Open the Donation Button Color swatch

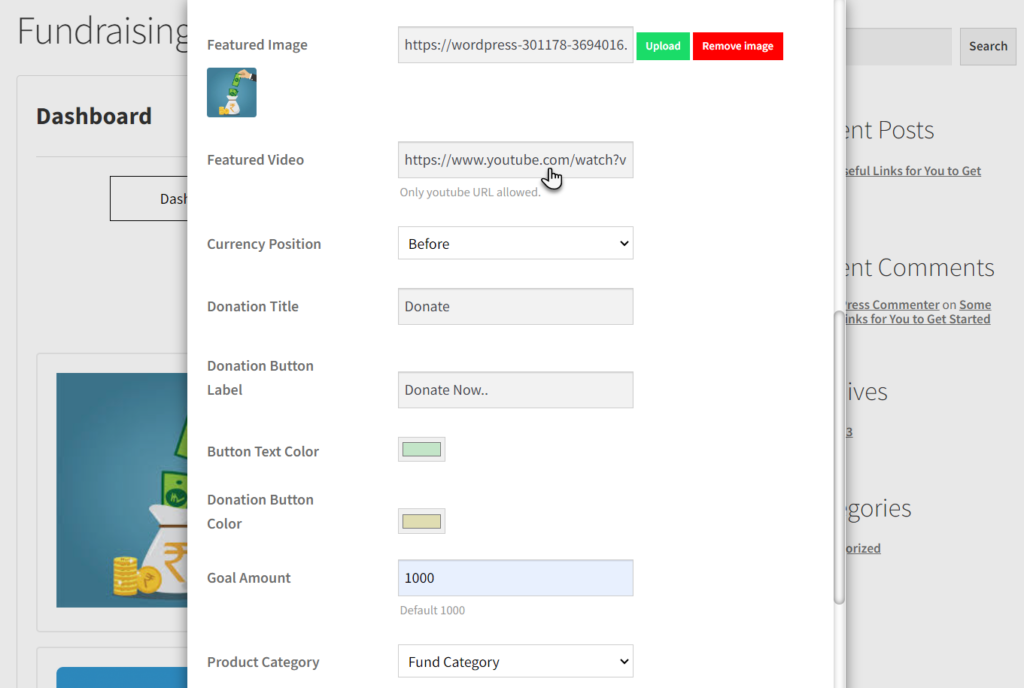point(422,522)
